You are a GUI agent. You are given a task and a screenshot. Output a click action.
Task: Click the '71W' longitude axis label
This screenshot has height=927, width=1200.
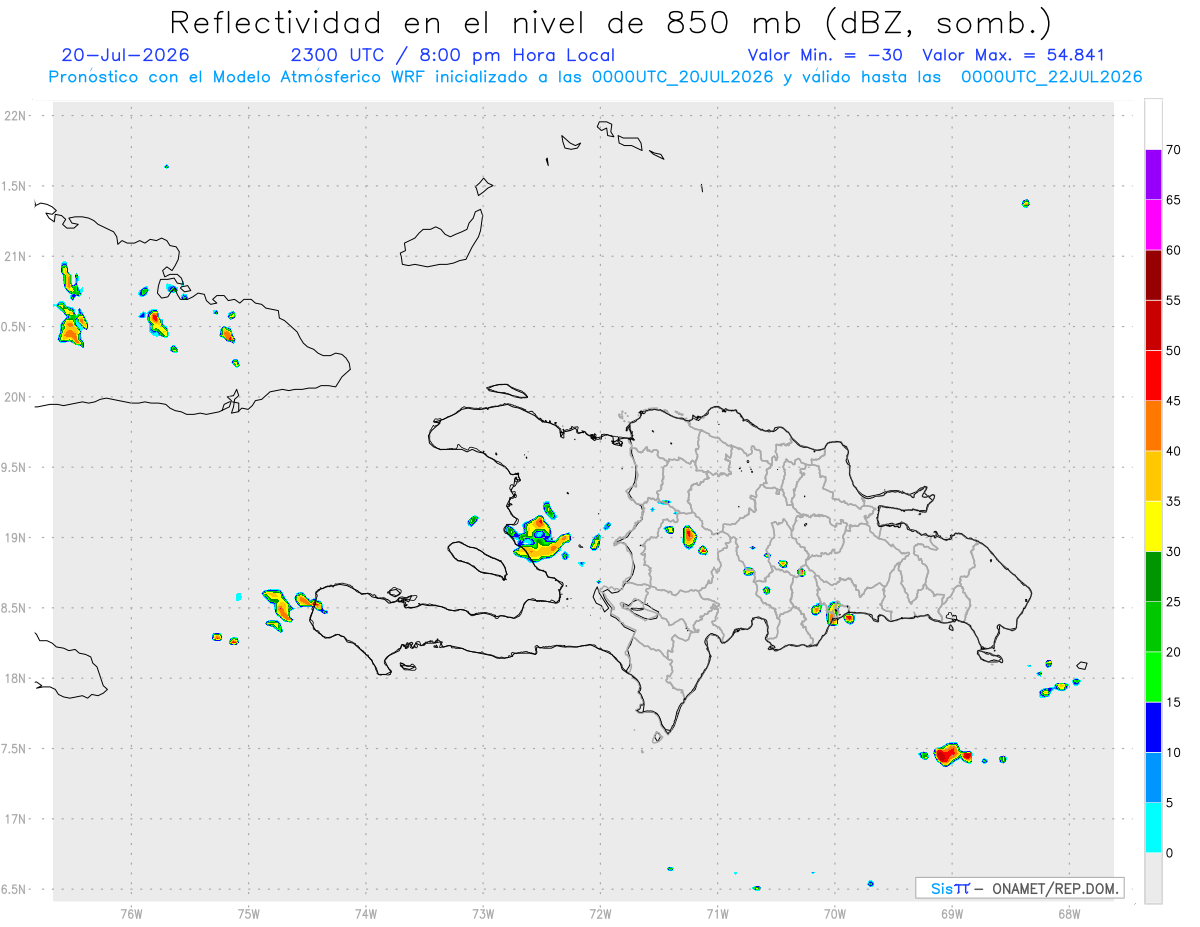717,913
